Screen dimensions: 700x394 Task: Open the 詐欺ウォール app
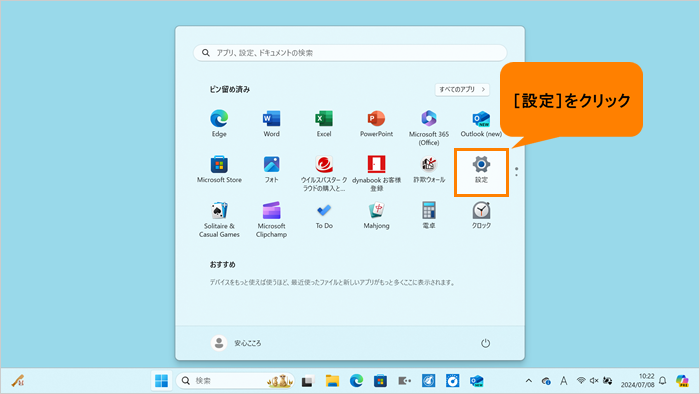click(429, 170)
